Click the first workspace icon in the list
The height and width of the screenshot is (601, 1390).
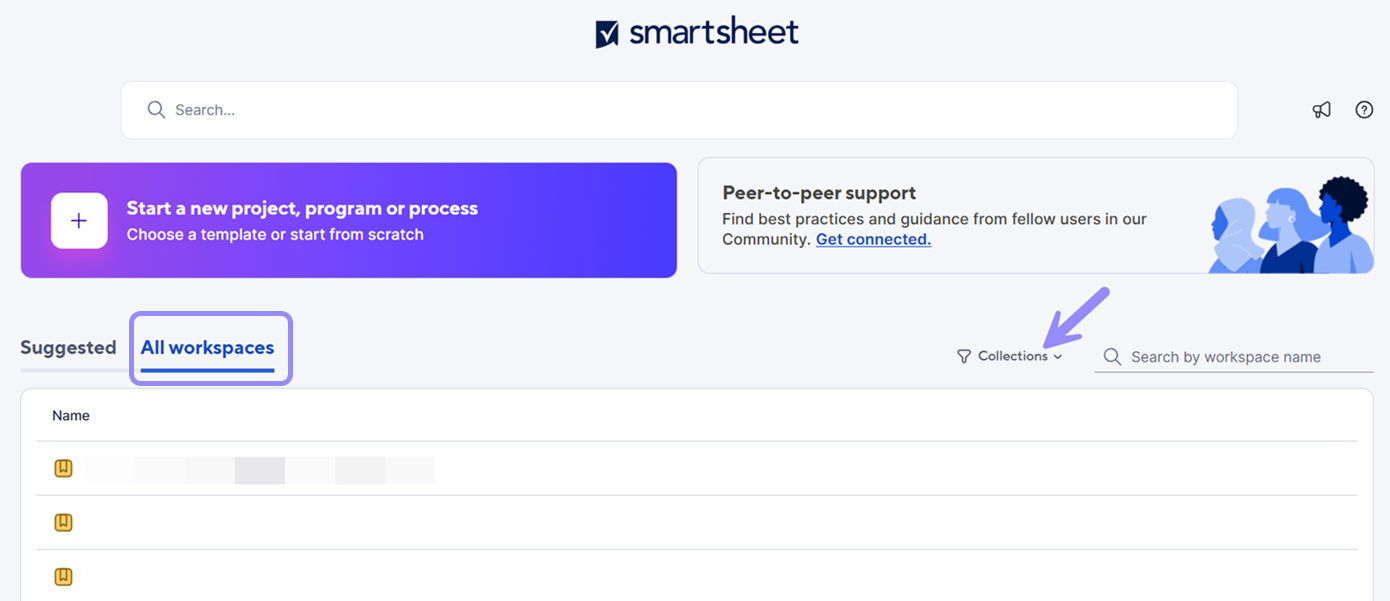pyautogui.click(x=63, y=468)
